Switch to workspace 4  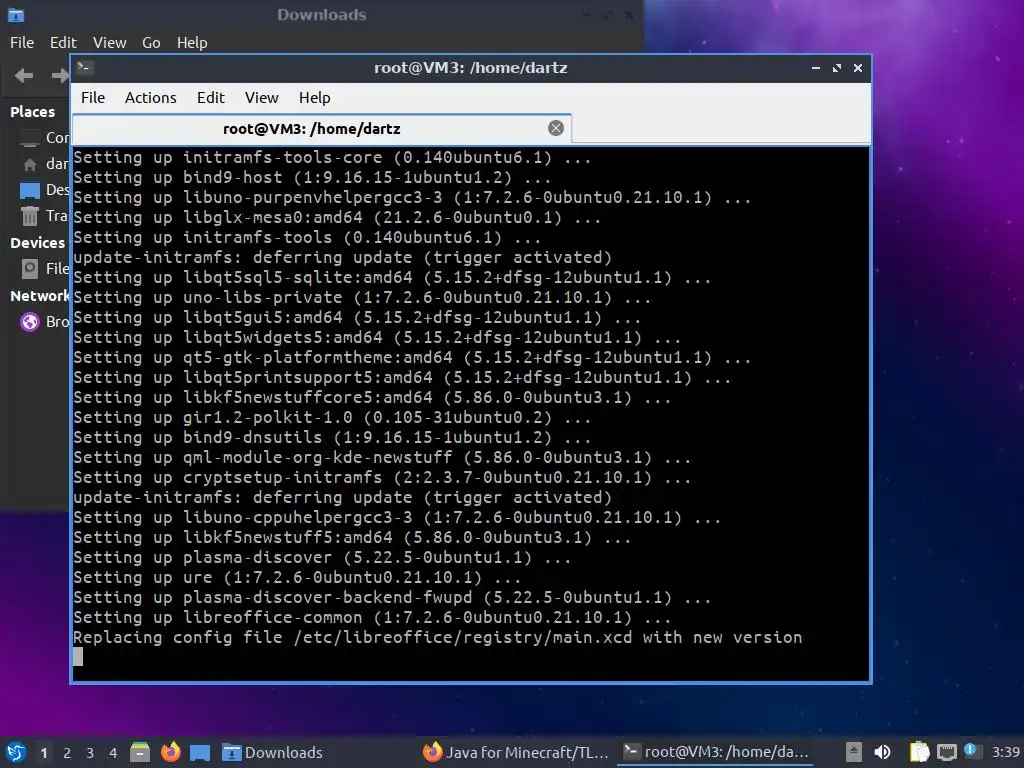113,753
